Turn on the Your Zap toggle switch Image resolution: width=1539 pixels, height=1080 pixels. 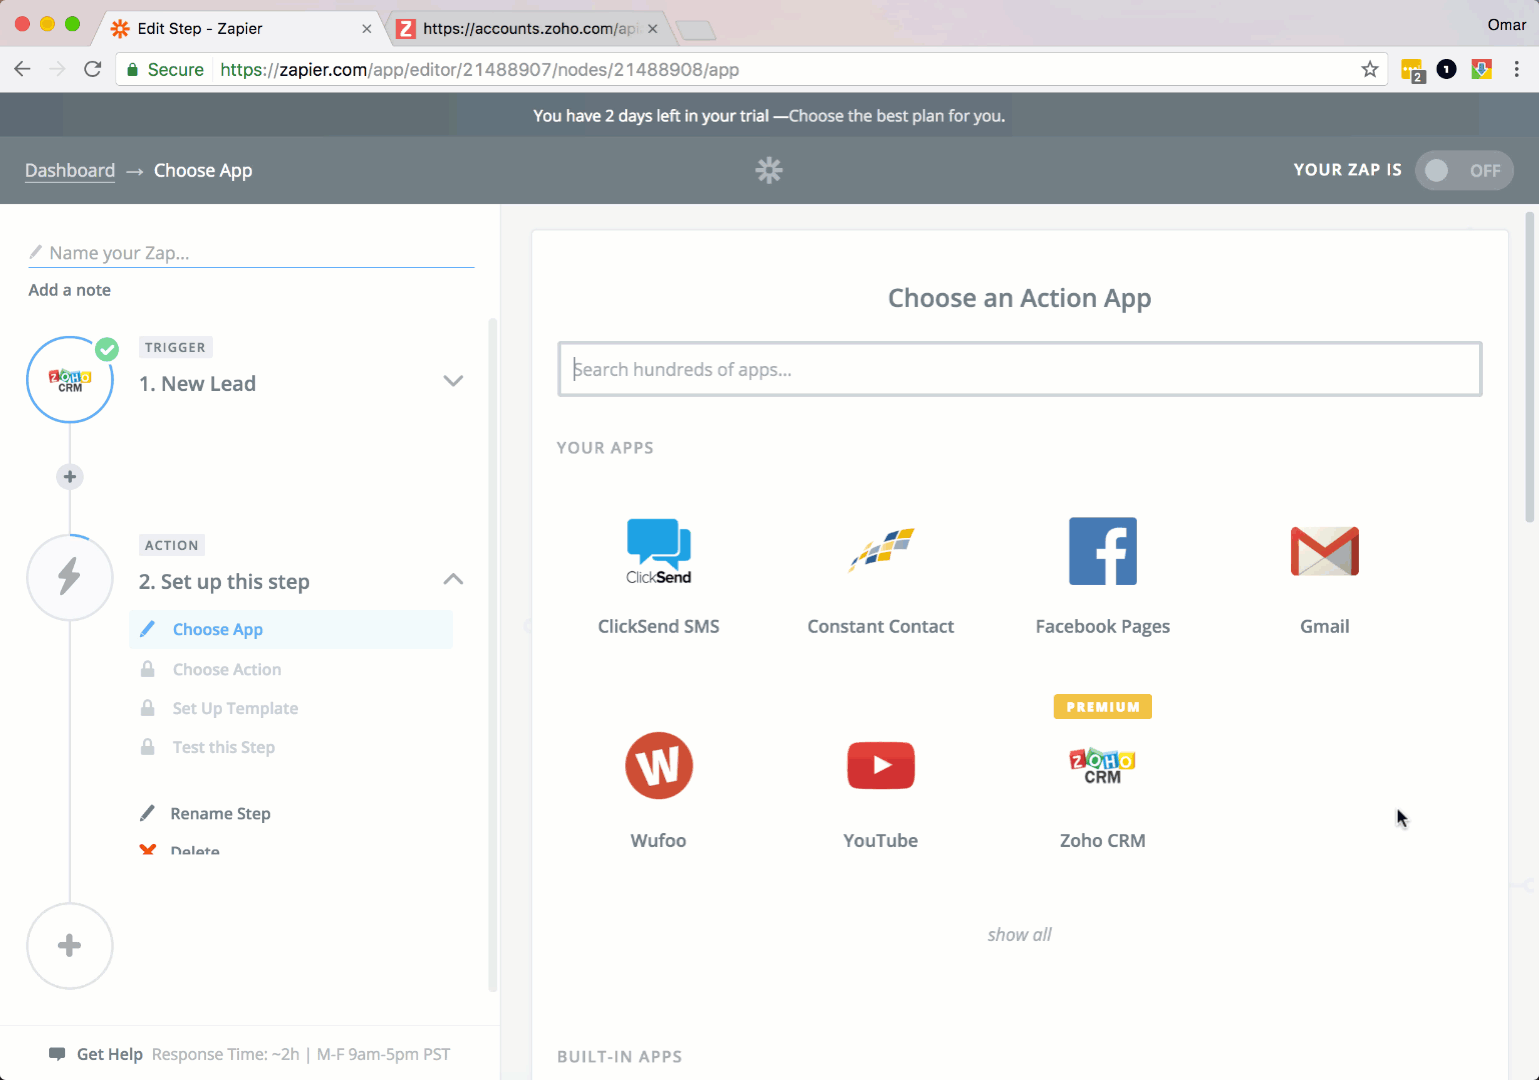1464,170
